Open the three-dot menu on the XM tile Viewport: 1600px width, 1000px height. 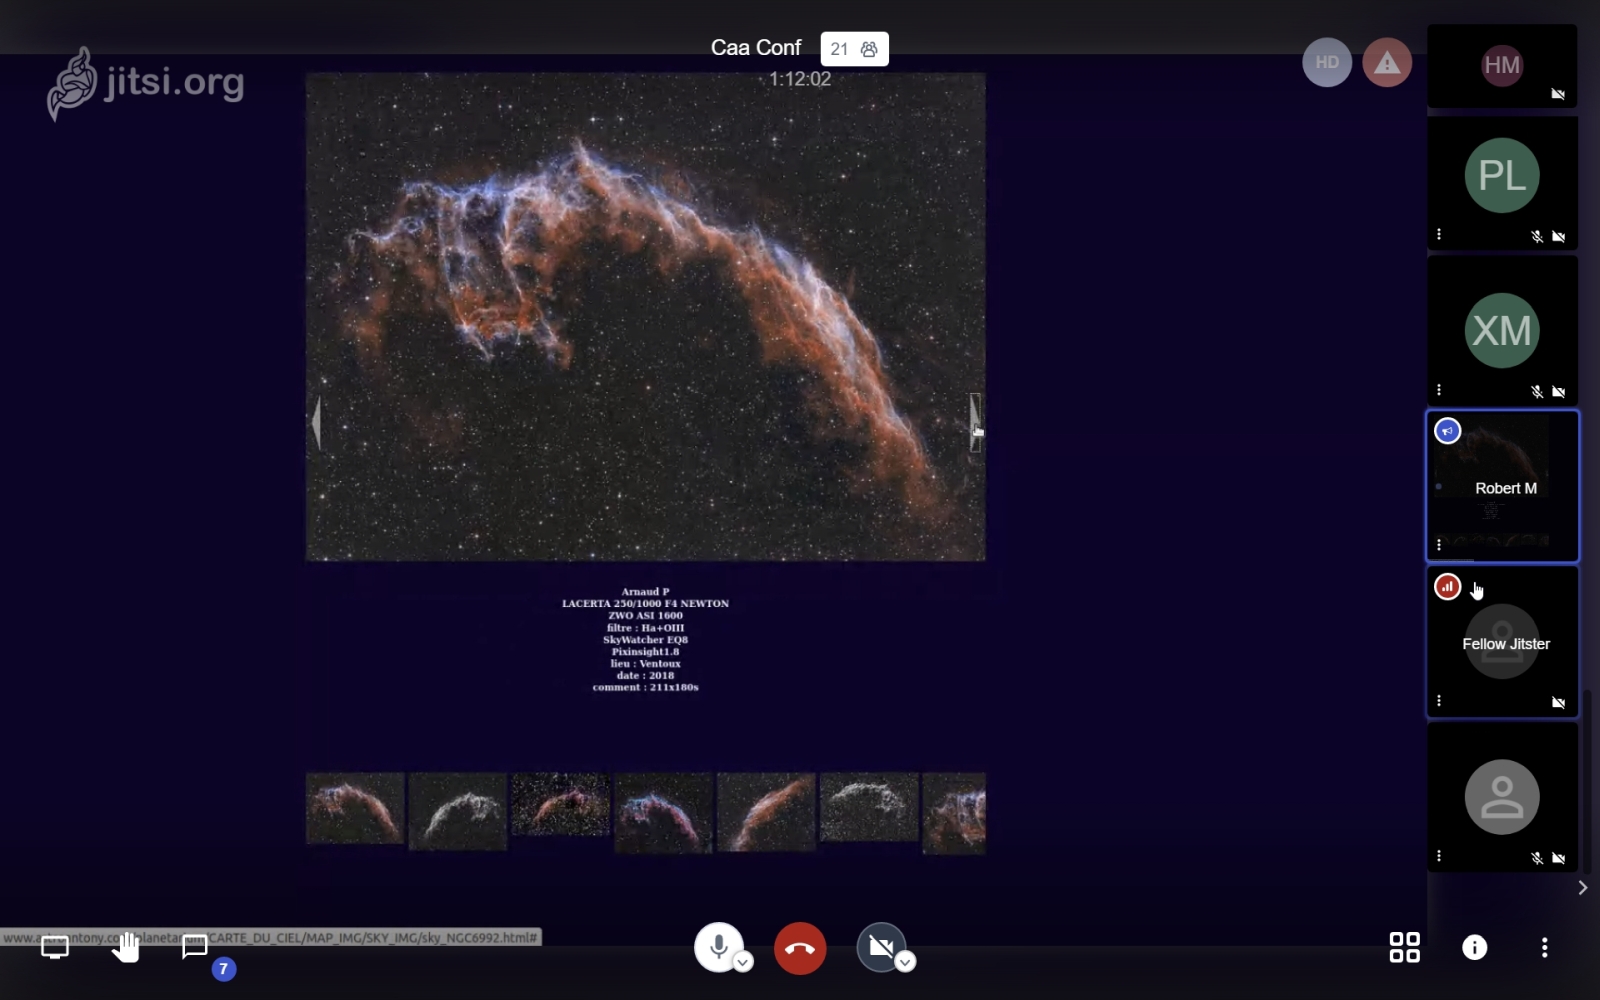tap(1439, 389)
